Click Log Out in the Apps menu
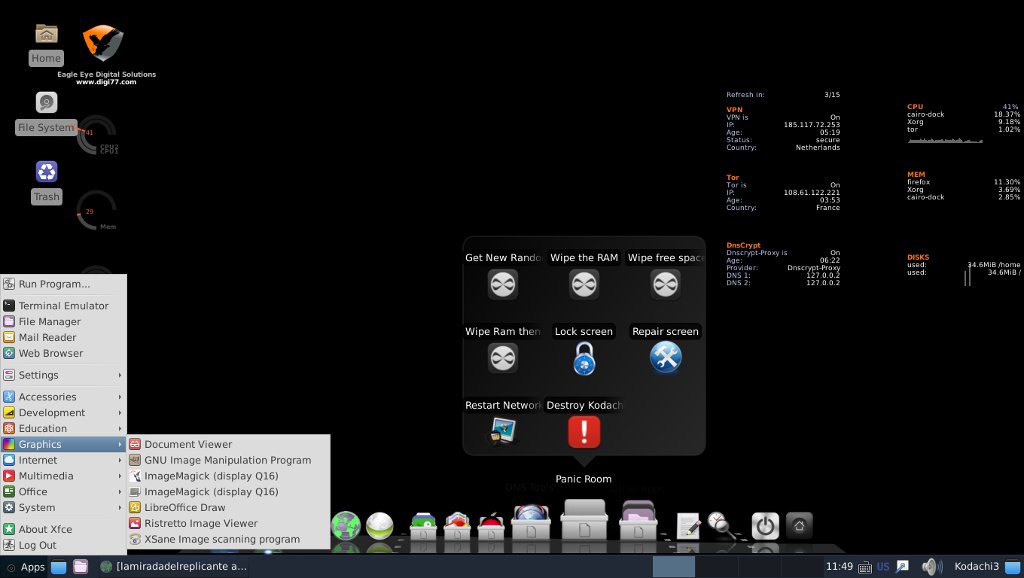The height and width of the screenshot is (578, 1024). pyautogui.click(x=37, y=545)
